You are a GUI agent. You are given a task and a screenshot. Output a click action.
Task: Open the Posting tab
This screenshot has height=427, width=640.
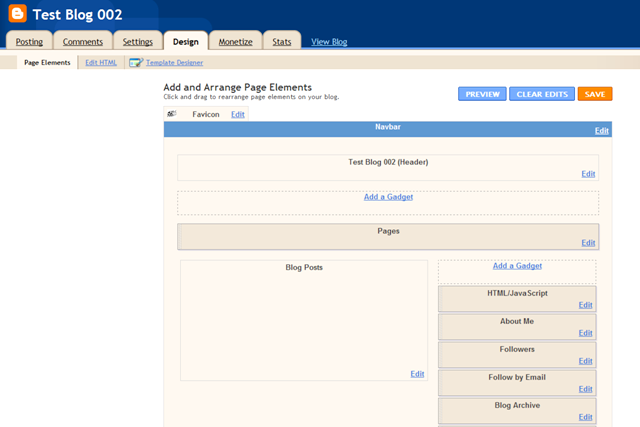click(29, 42)
